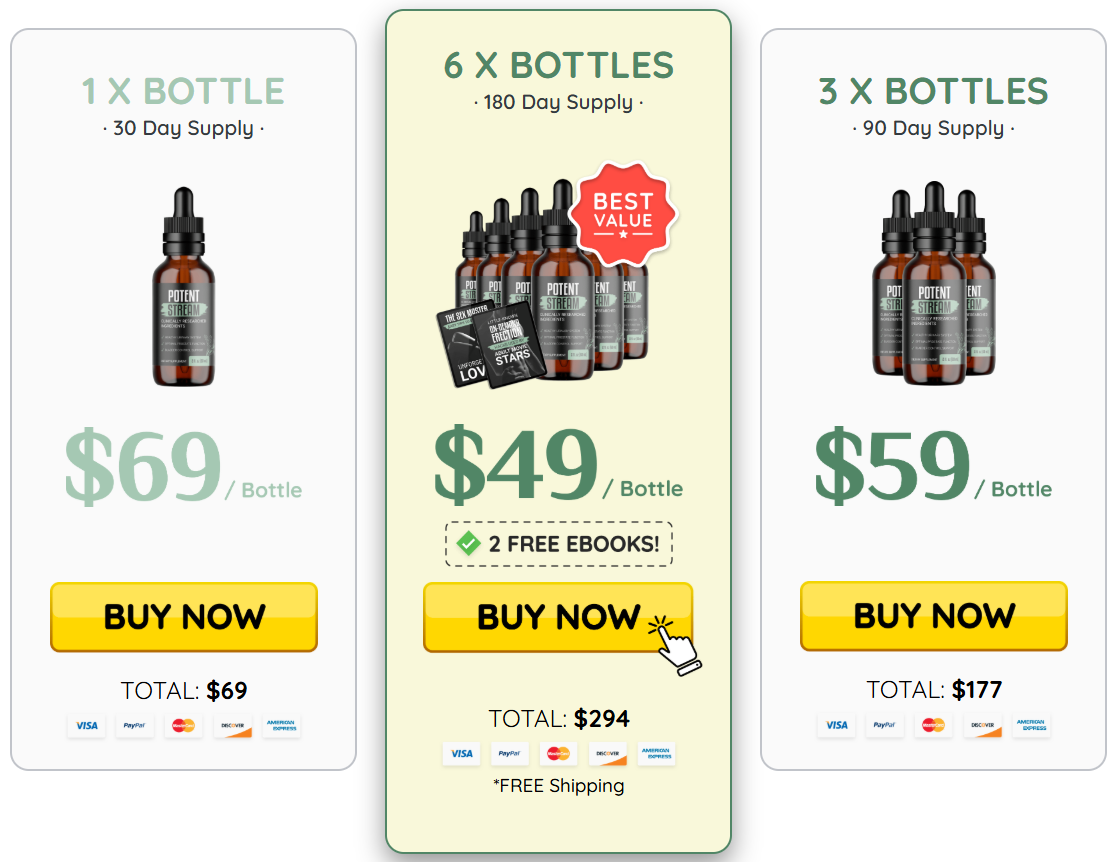This screenshot has width=1119, height=862.
Task: Click Buy Now for 3 bottles package
Action: tap(933, 616)
